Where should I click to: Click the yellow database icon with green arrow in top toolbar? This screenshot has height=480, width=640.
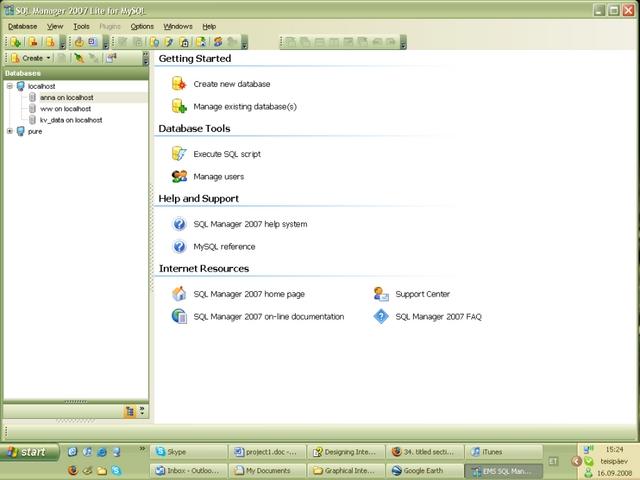(x=16, y=42)
